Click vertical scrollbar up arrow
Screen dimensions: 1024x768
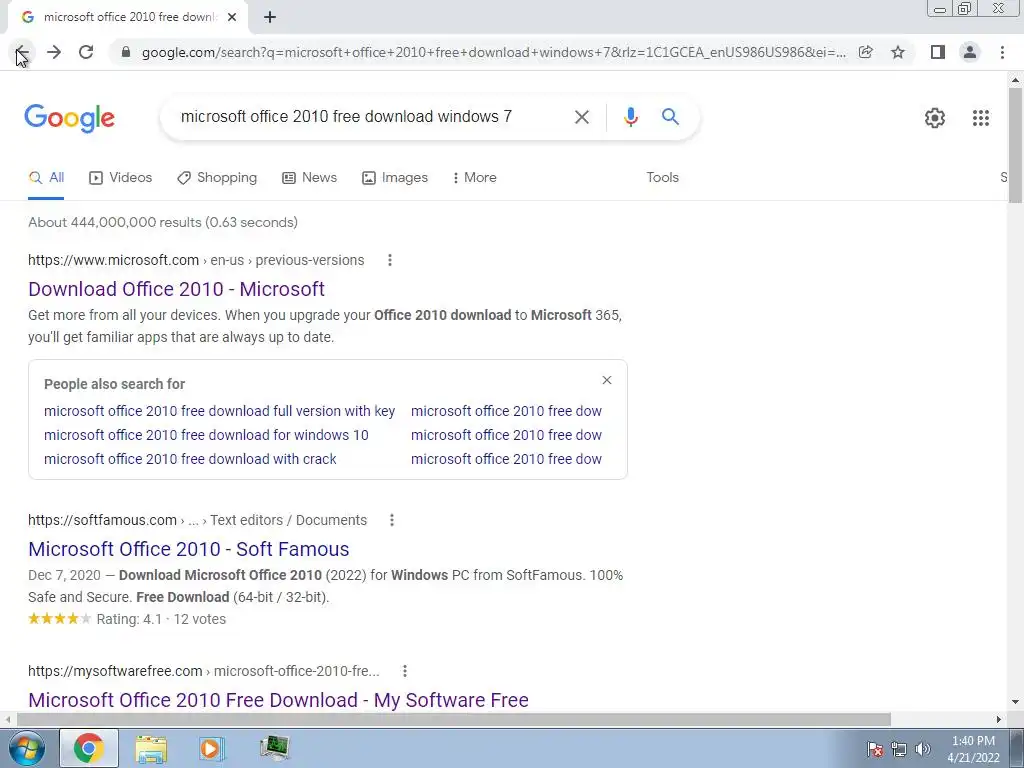click(1016, 80)
